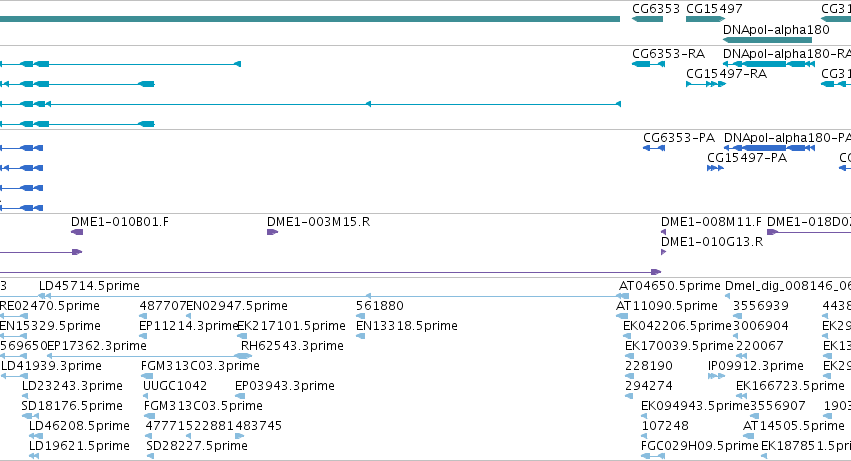
Task: Click the 3556907 EST label
Action: (x=777, y=406)
